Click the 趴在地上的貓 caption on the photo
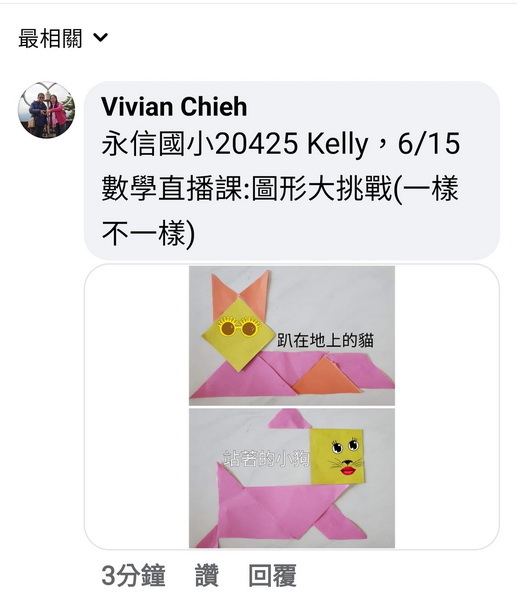The width and height of the screenshot is (517, 600). [x=325, y=340]
